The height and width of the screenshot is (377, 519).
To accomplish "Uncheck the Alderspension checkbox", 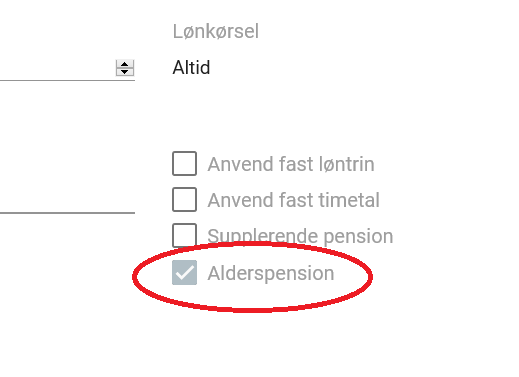I will point(184,273).
